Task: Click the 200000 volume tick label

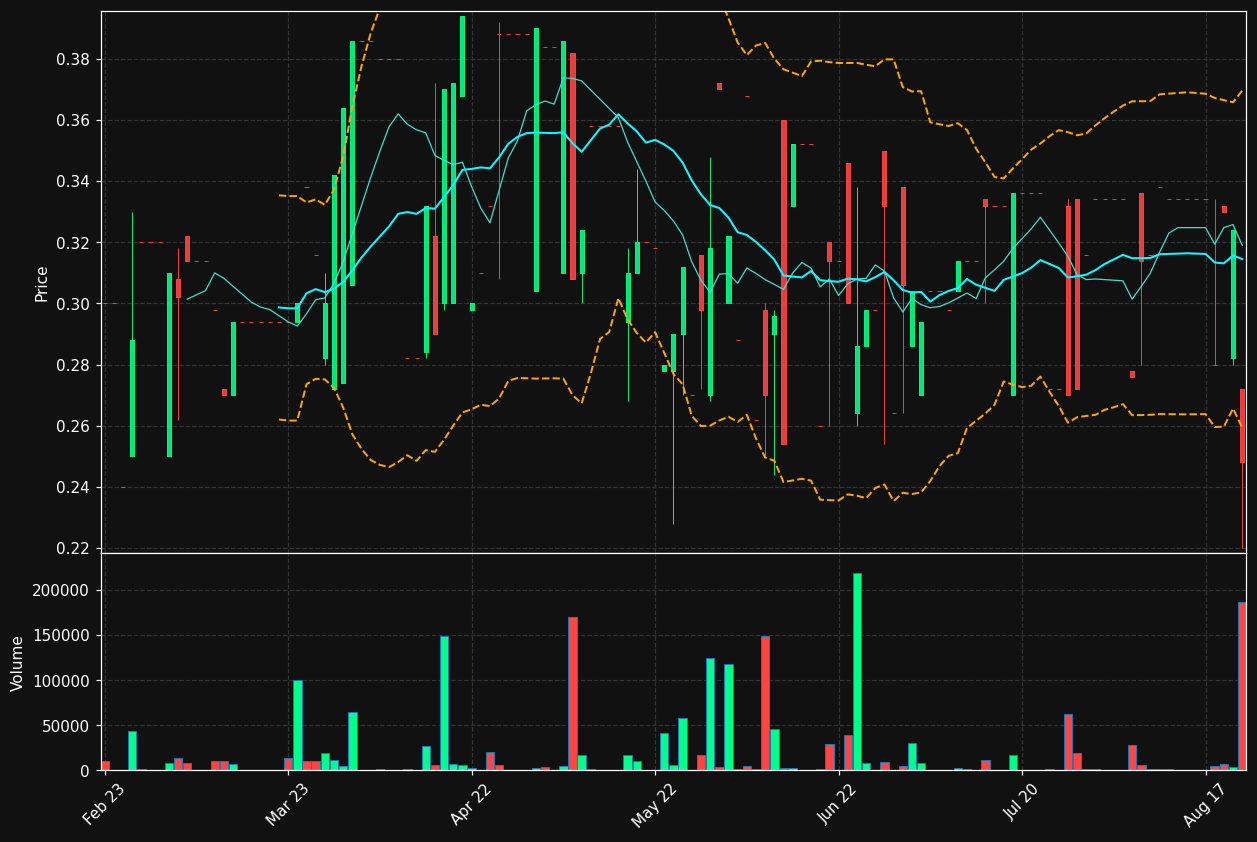Action: (62, 590)
